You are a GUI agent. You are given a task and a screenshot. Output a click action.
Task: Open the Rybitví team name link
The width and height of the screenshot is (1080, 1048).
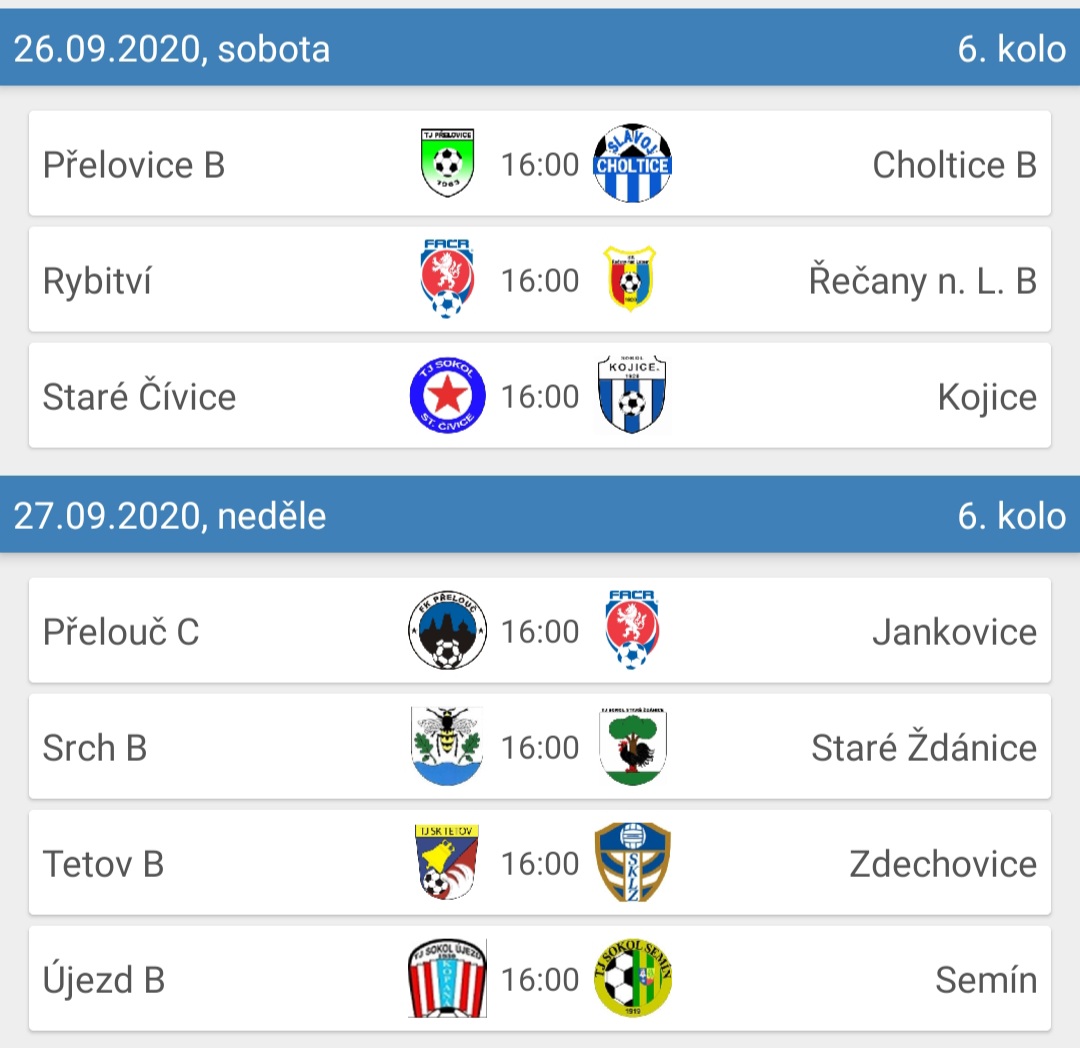pyautogui.click(x=97, y=281)
